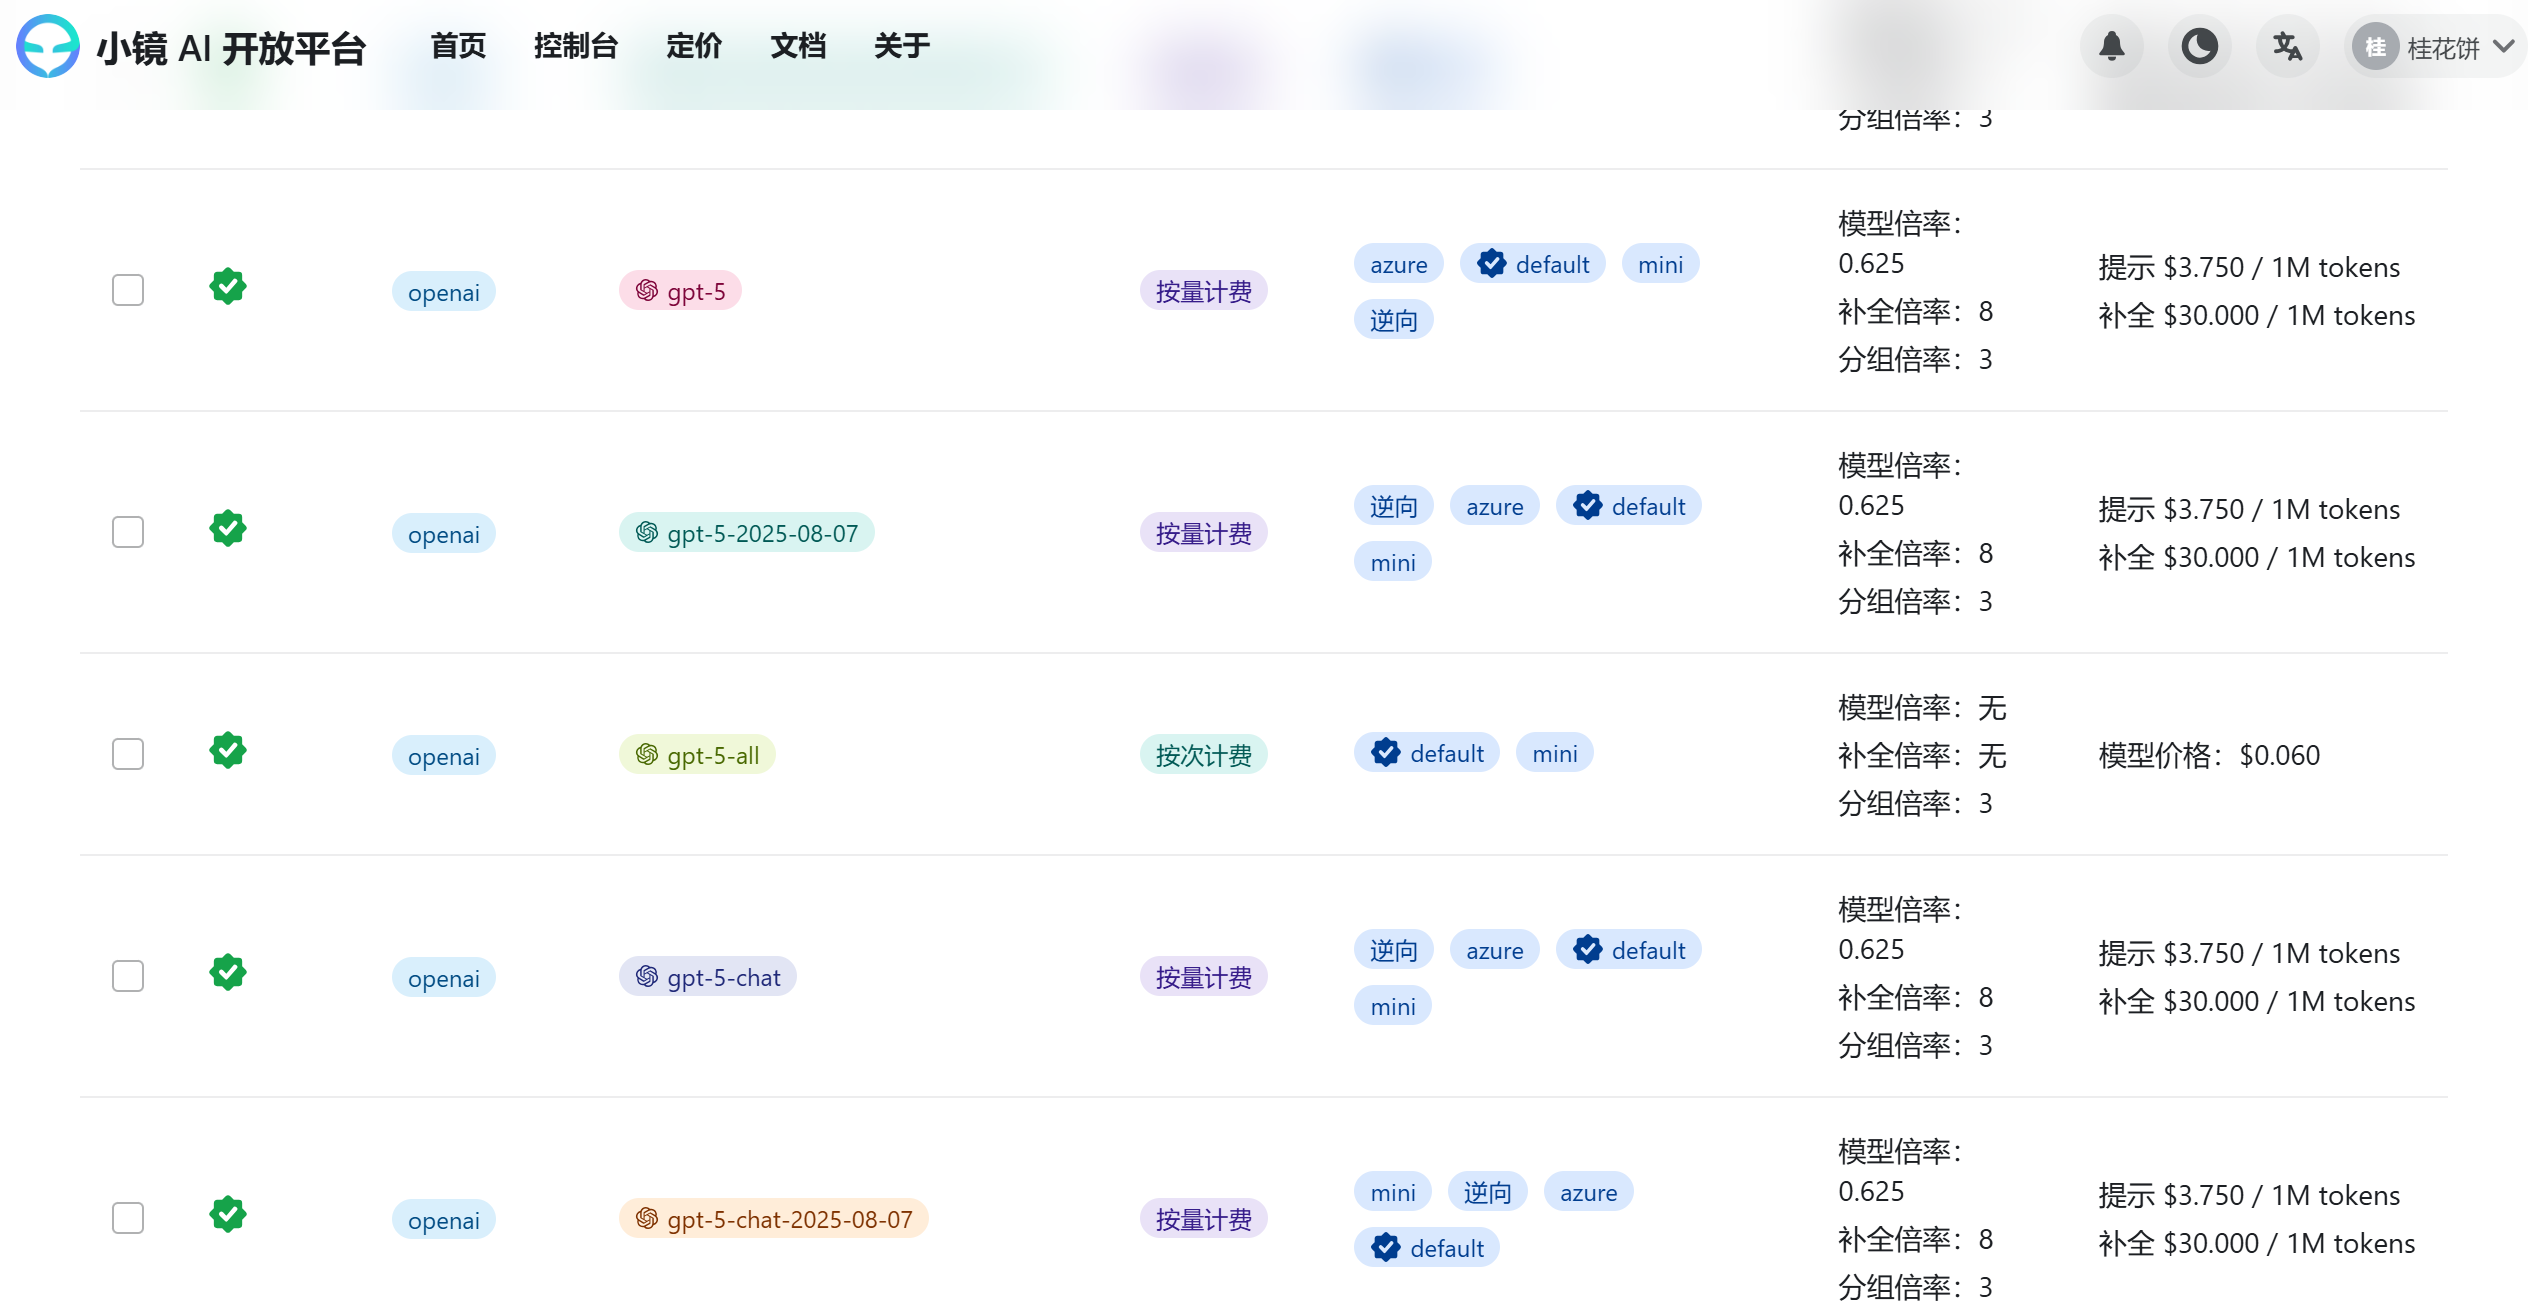The height and width of the screenshot is (1312, 2528).
Task: Click the gpt-5-2025-08-07 model tag
Action: [x=746, y=533]
